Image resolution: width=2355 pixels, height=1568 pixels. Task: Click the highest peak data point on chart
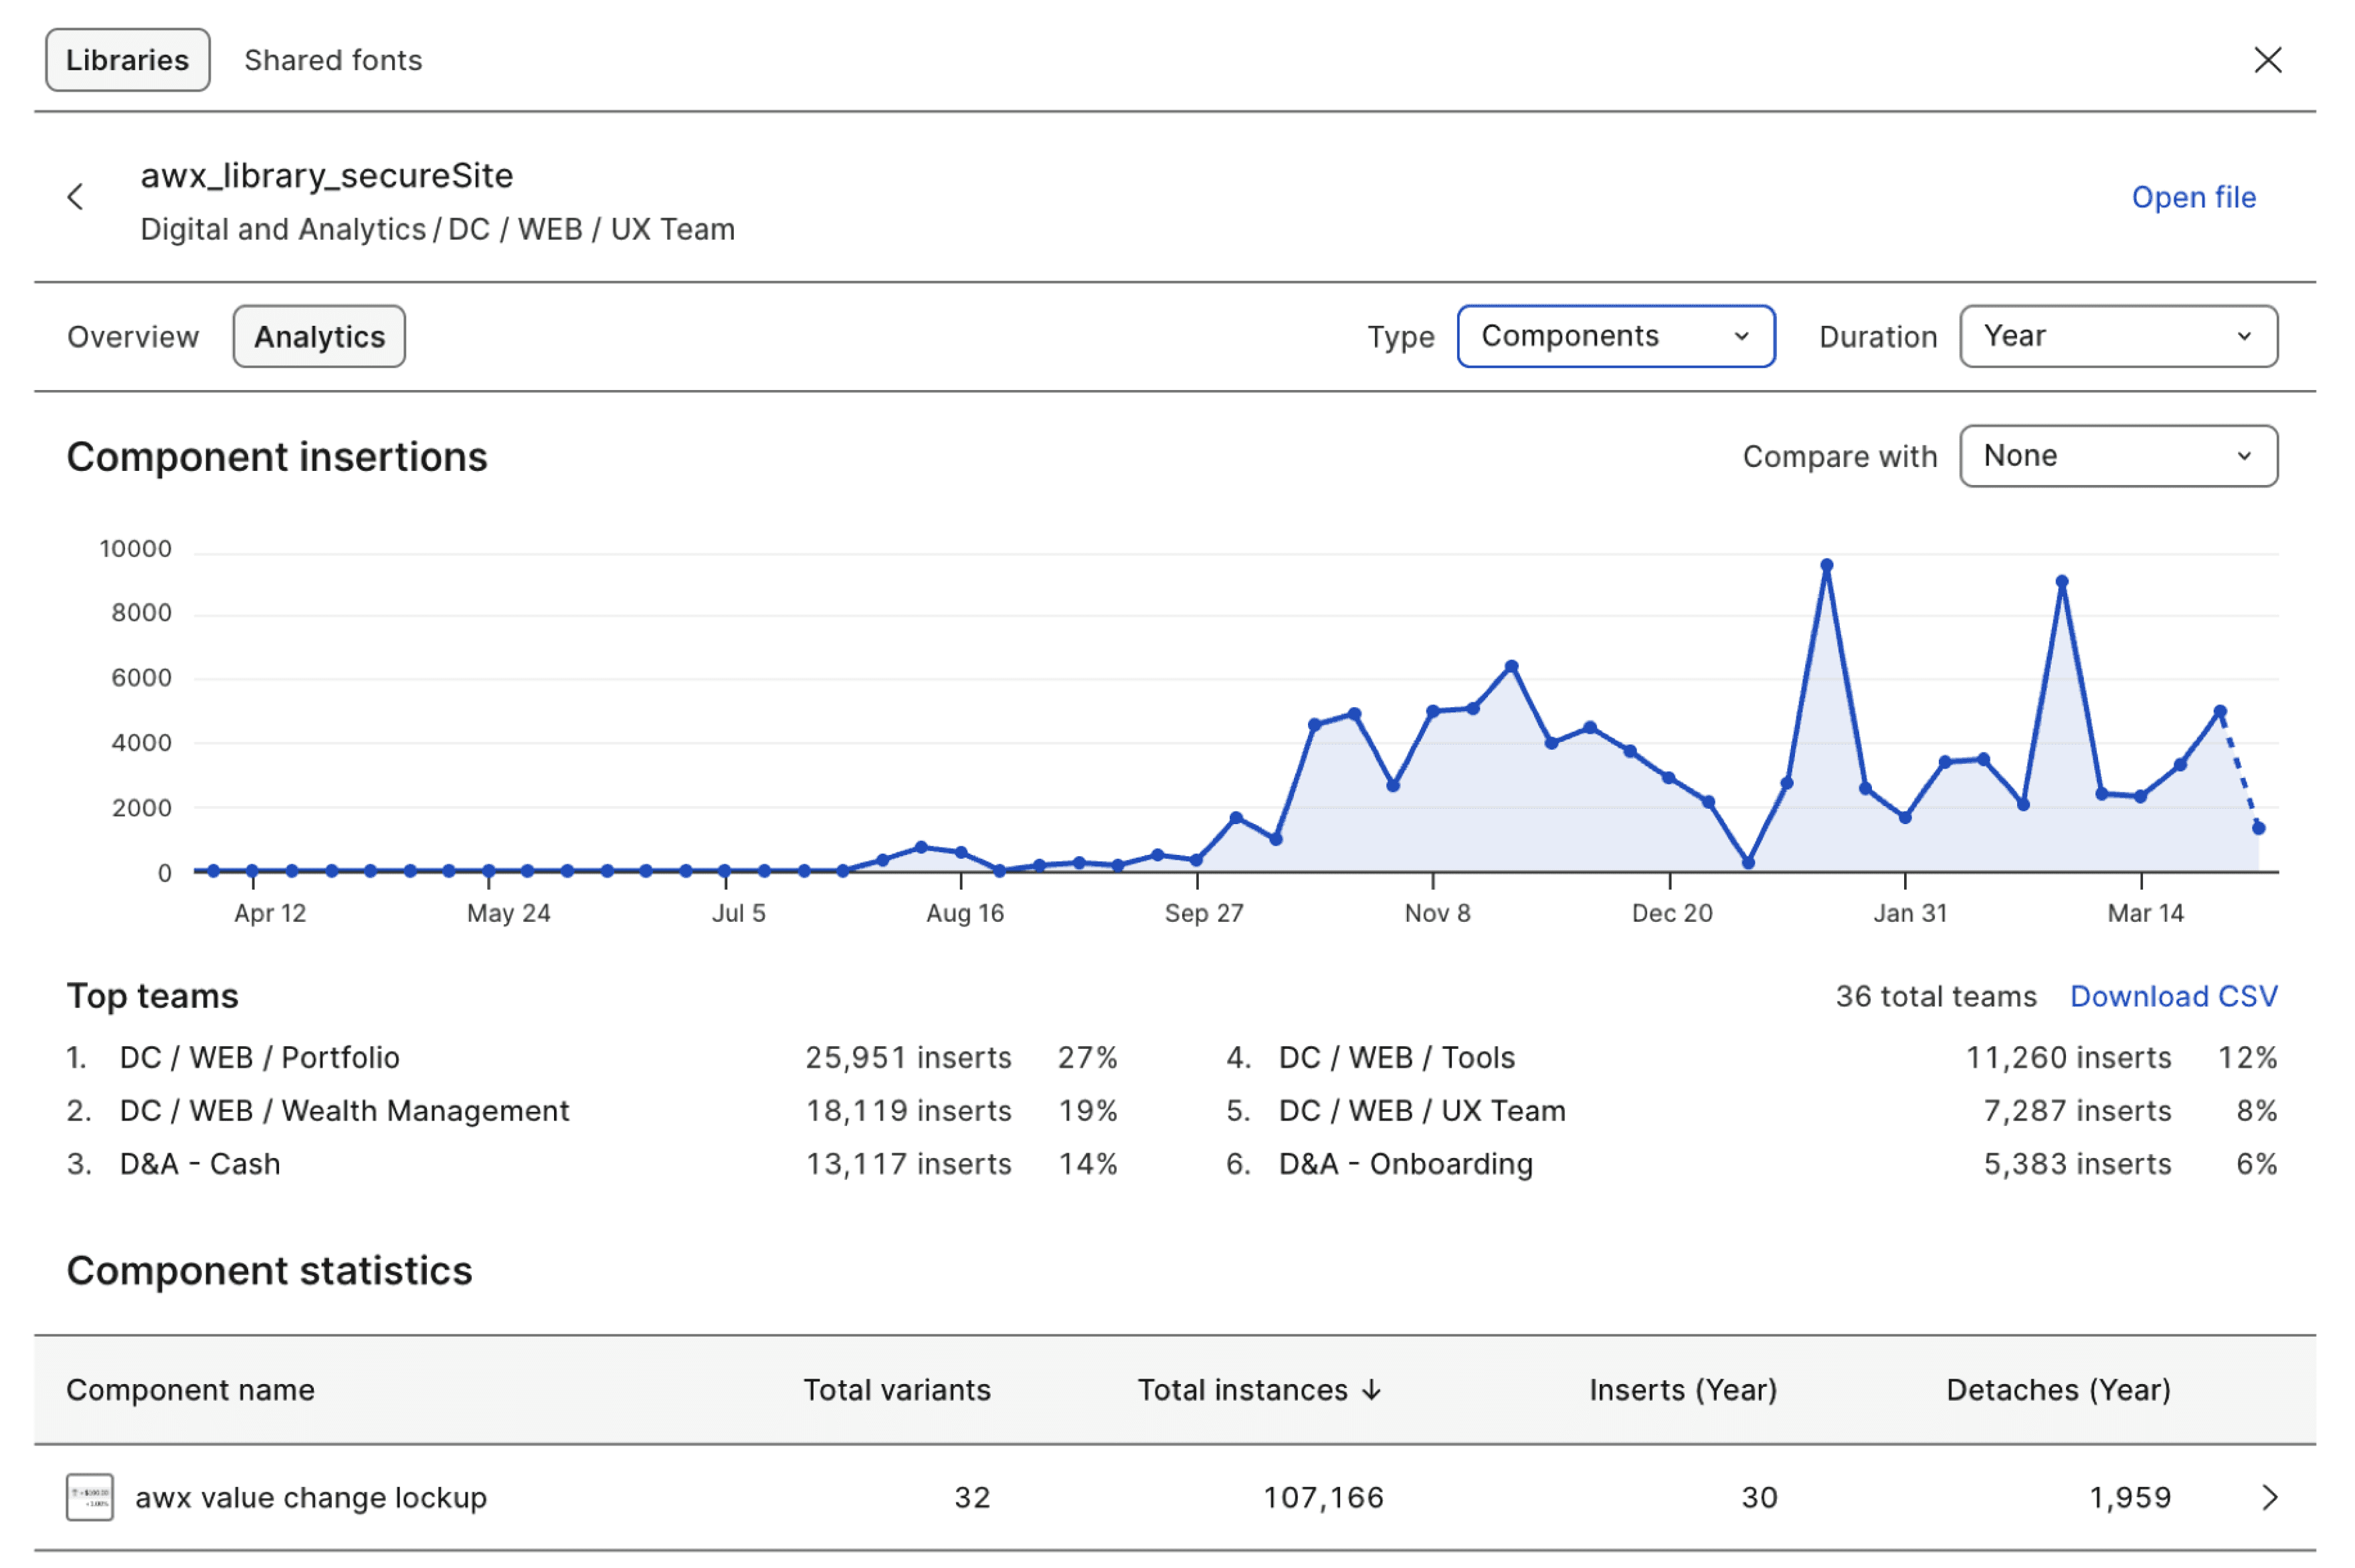(1826, 566)
